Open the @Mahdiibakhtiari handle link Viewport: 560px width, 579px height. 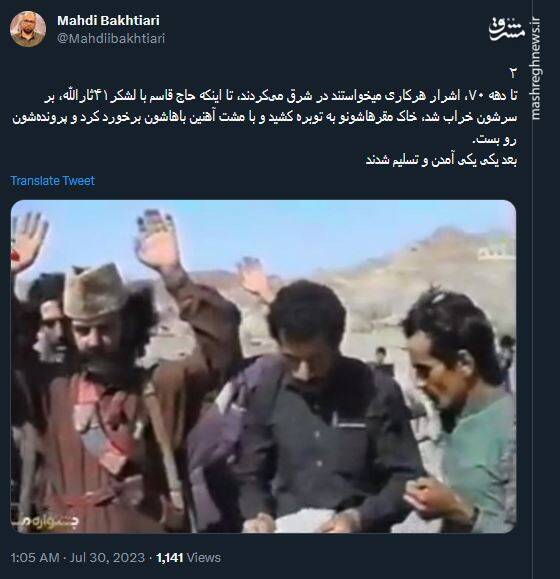pos(111,38)
